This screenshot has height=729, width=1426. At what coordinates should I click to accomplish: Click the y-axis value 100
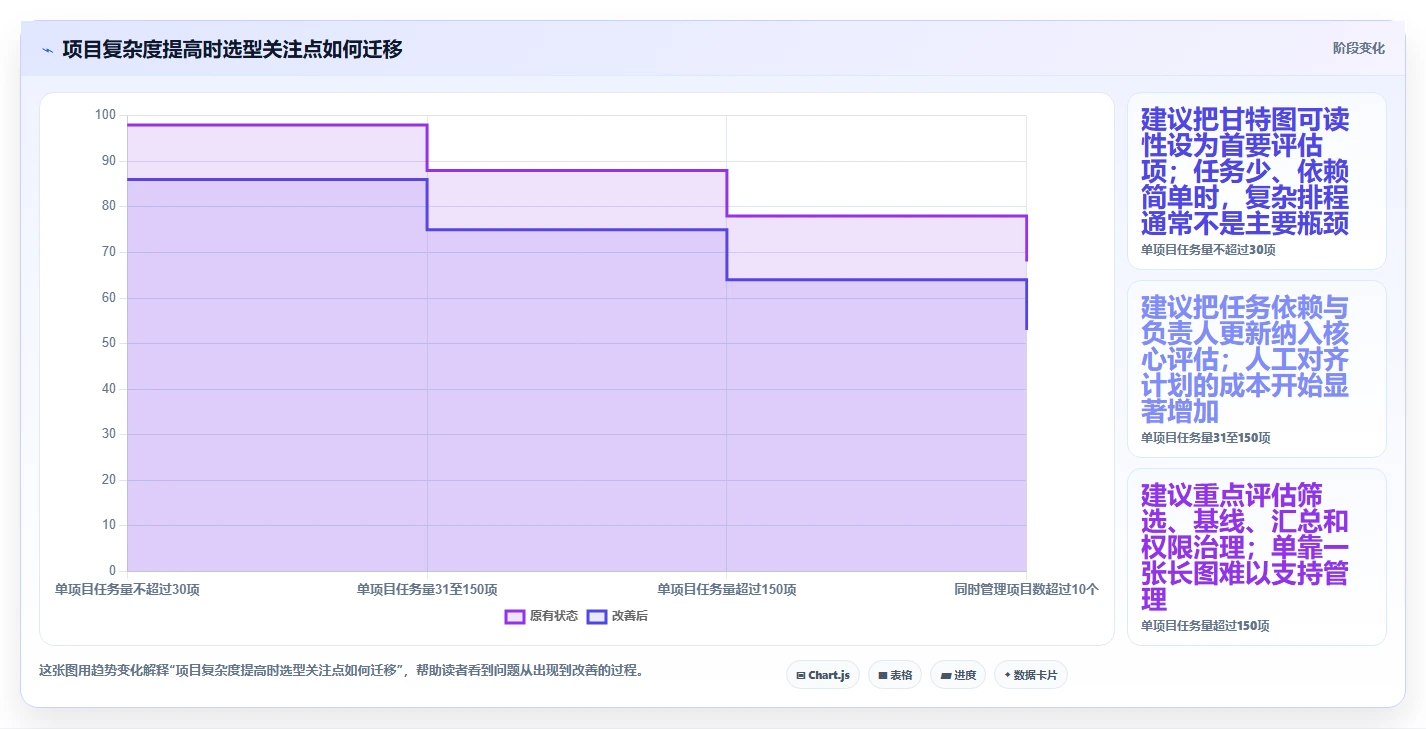click(x=105, y=115)
